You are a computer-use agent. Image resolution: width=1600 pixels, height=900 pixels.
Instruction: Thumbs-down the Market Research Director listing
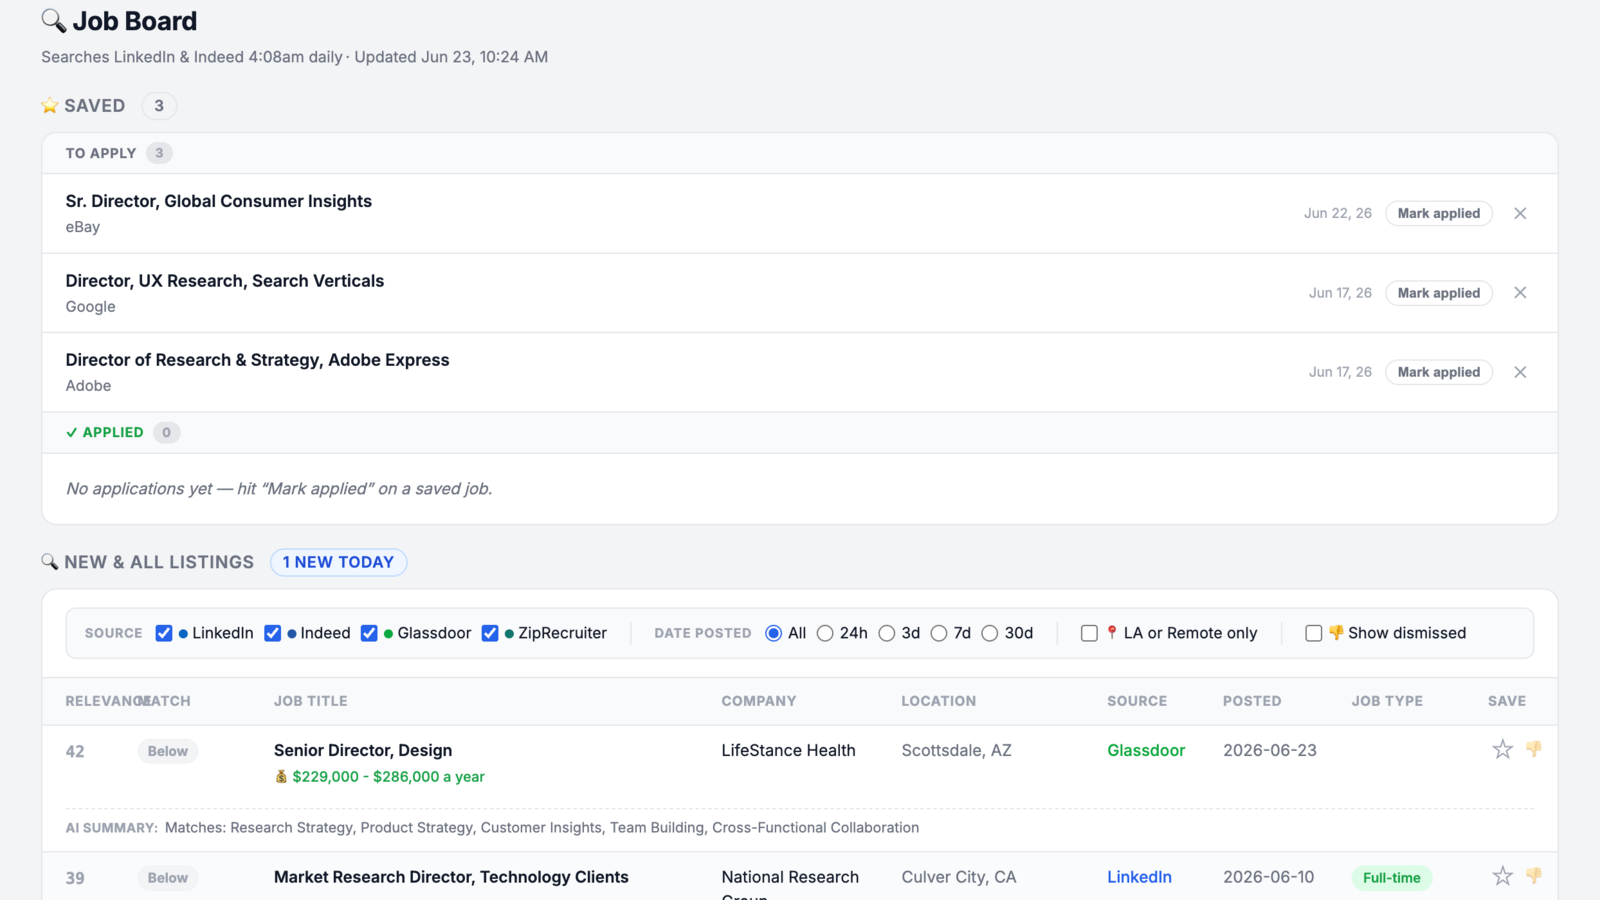tap(1534, 875)
